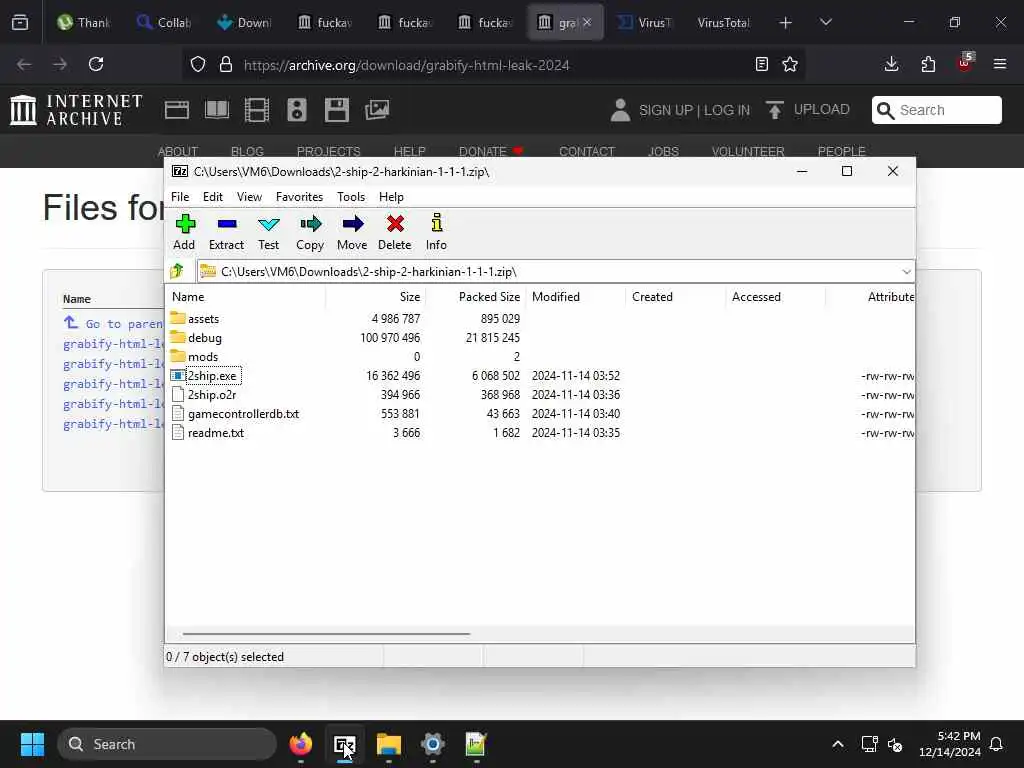Open the CONTACT nav link

click(587, 152)
